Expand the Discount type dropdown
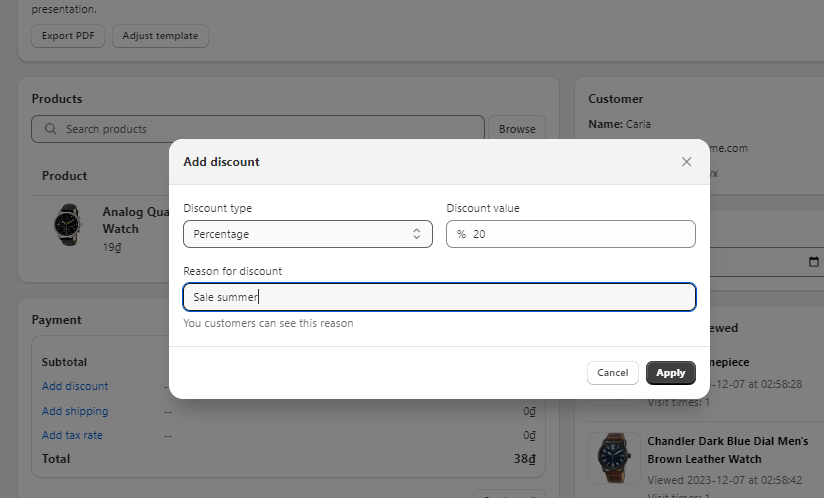Viewport: 824px width, 498px height. pos(307,234)
